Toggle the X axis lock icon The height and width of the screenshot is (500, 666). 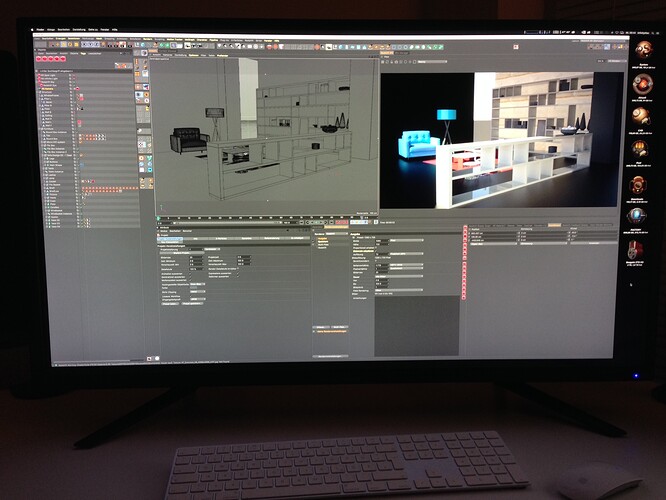85,44
